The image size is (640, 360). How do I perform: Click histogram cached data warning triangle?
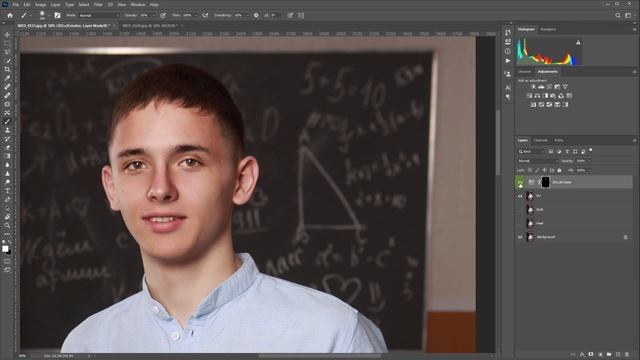pos(578,42)
